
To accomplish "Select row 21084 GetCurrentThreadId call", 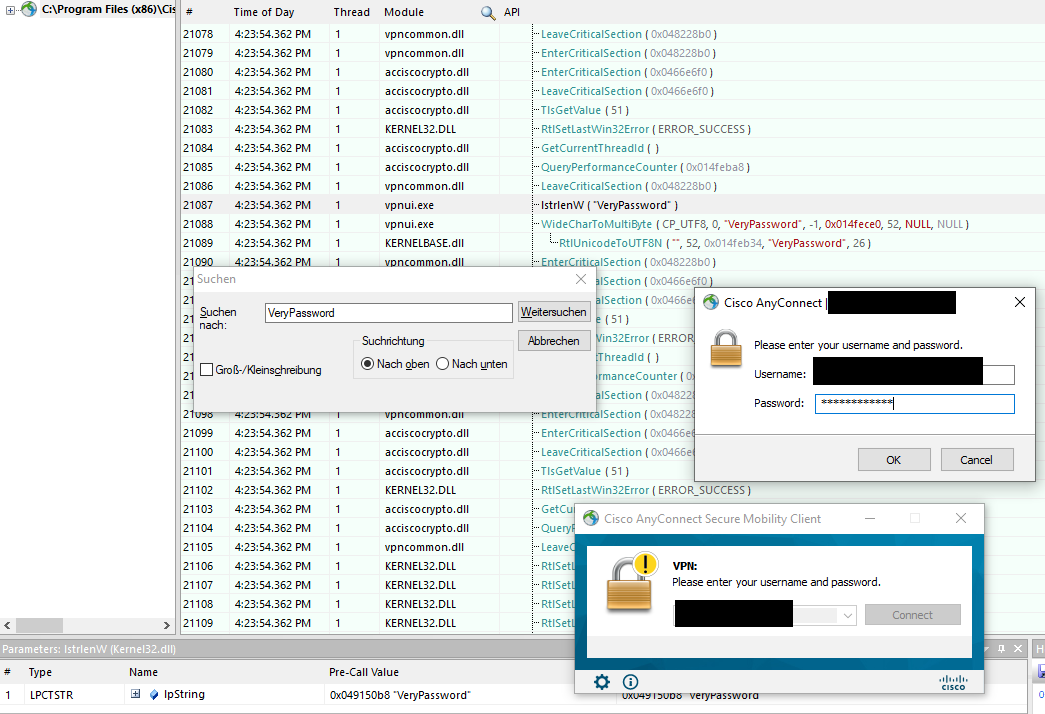I will 600,149.
